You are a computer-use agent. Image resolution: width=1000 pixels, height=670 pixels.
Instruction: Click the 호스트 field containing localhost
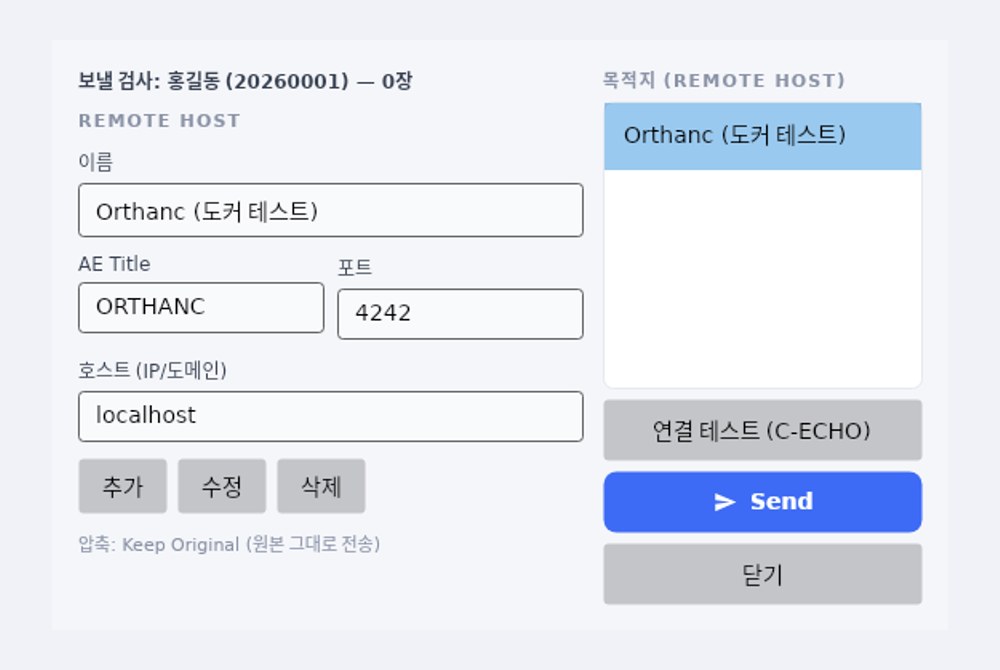330,416
